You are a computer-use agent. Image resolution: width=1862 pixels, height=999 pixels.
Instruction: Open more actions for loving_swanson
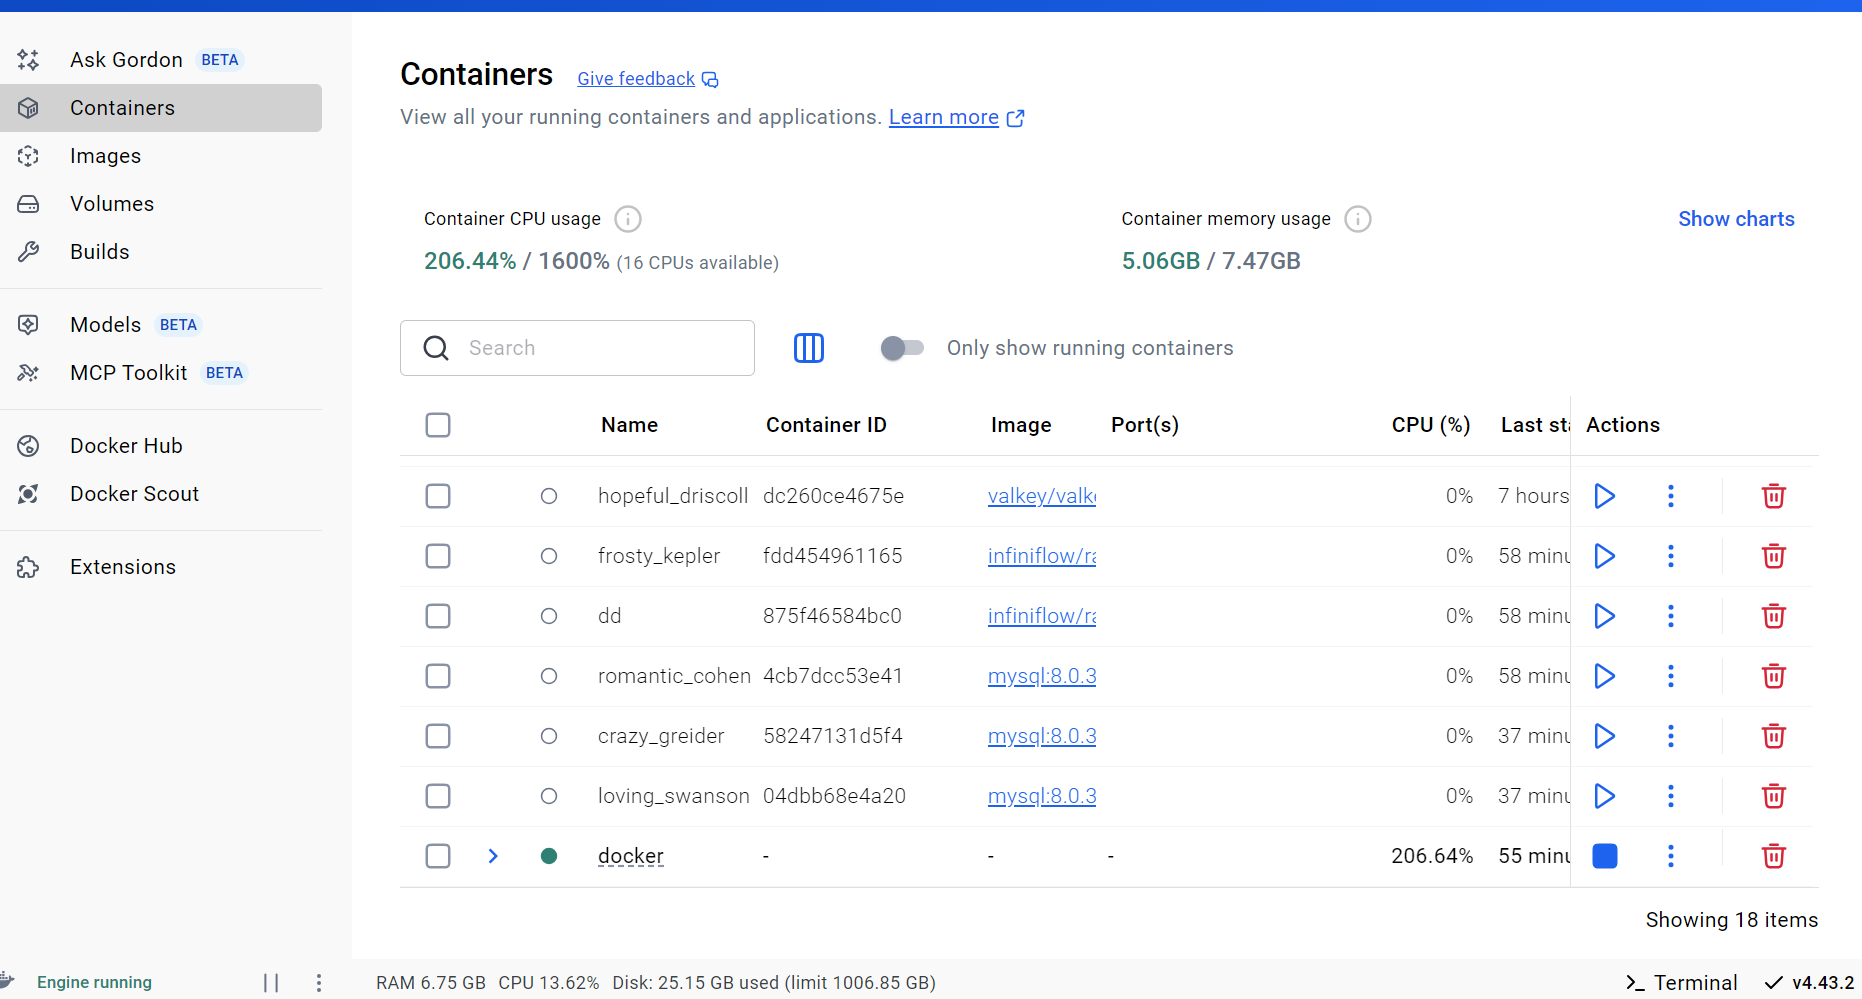tap(1670, 796)
